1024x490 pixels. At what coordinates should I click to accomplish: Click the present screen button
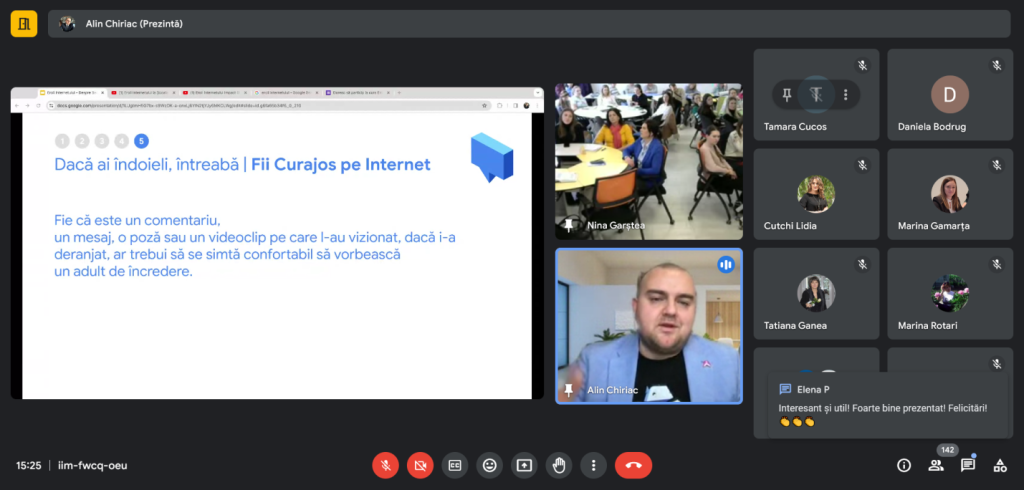click(524, 465)
